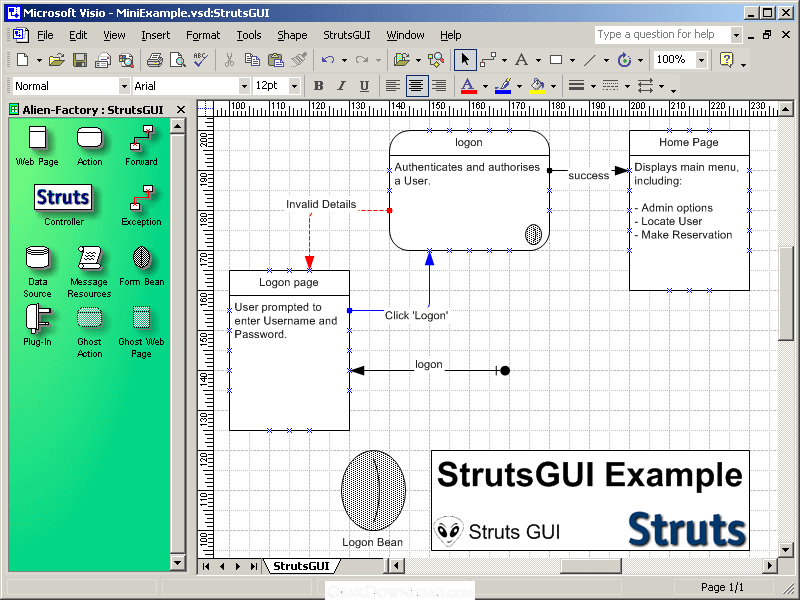
Task: Click the Microsoft Visio Help icon
Action: tap(726, 60)
